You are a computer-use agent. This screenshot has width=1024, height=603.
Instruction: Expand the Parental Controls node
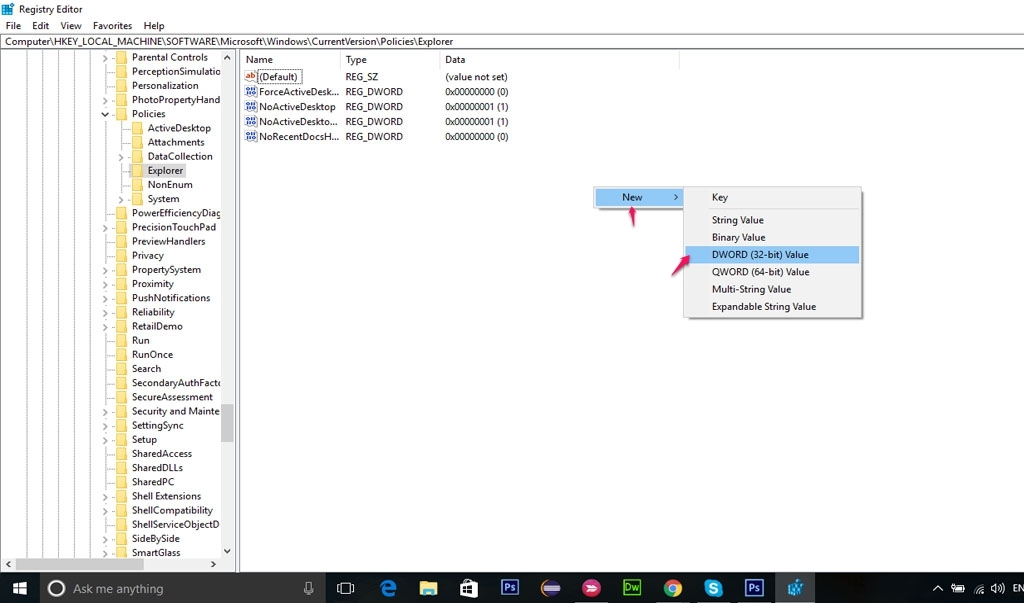coord(106,58)
